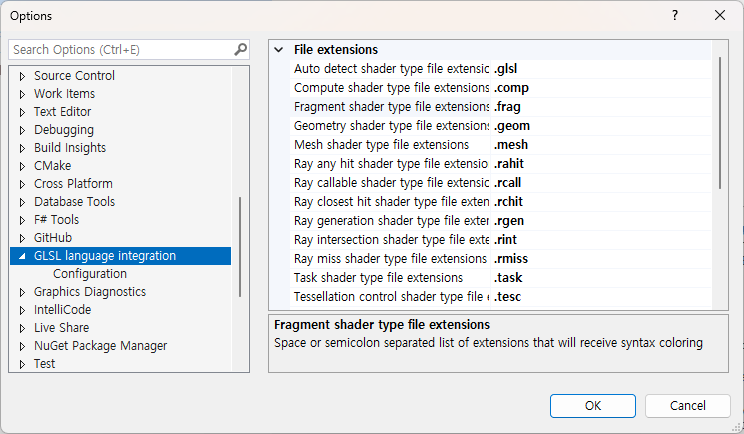744x434 pixels.
Task: Expand the GitHub node arrow
Action: (x=22, y=238)
